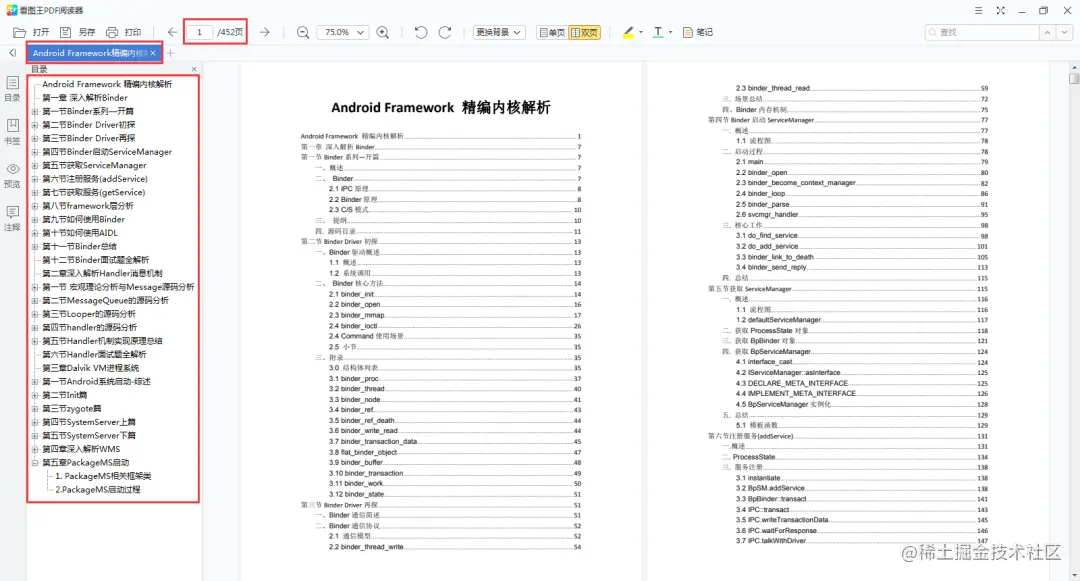The height and width of the screenshot is (581, 1080).
Task: Select root item Android Framework 精编内核解析
Action: point(107,84)
